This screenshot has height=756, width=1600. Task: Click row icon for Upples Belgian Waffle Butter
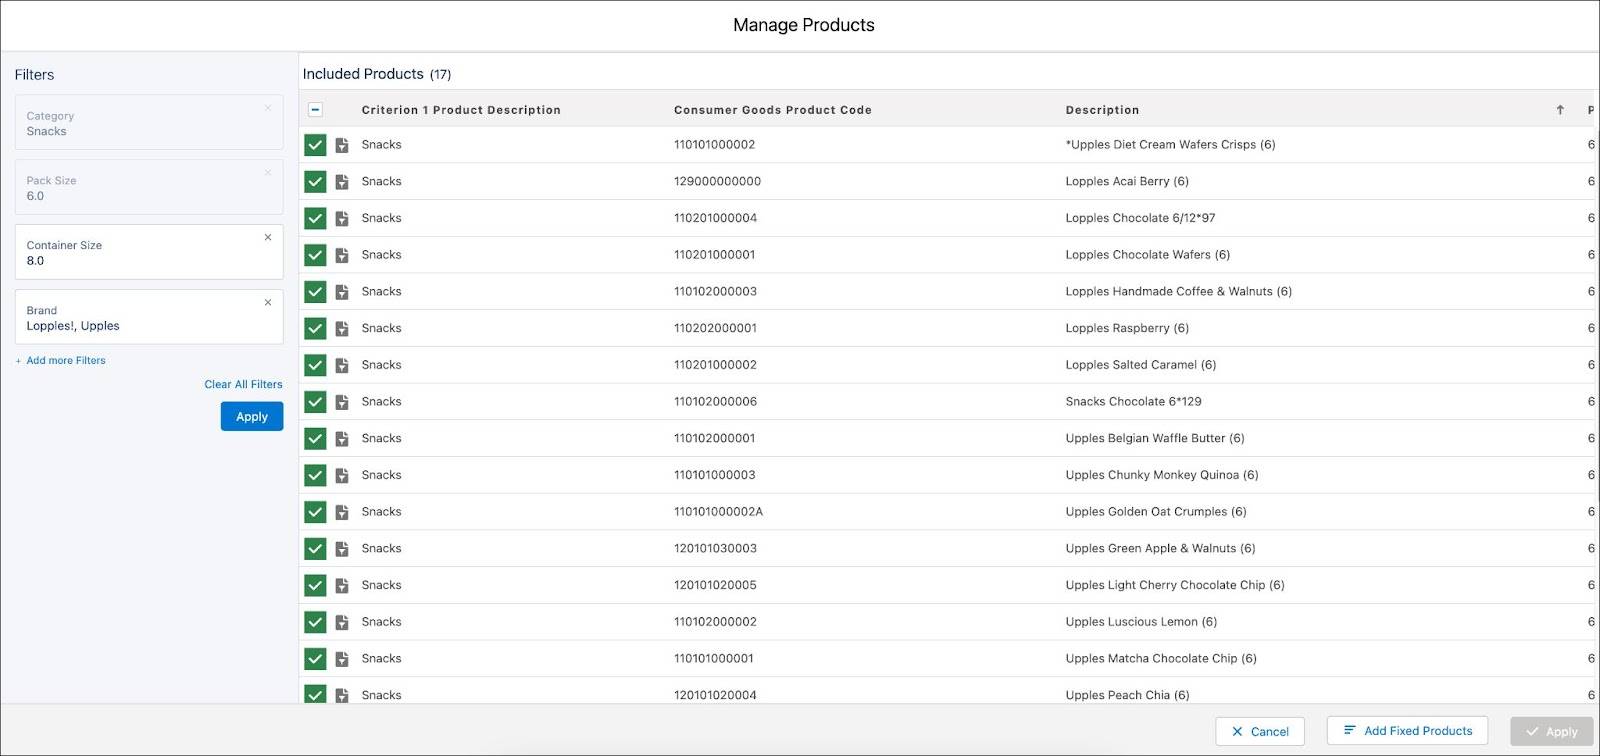pos(342,438)
